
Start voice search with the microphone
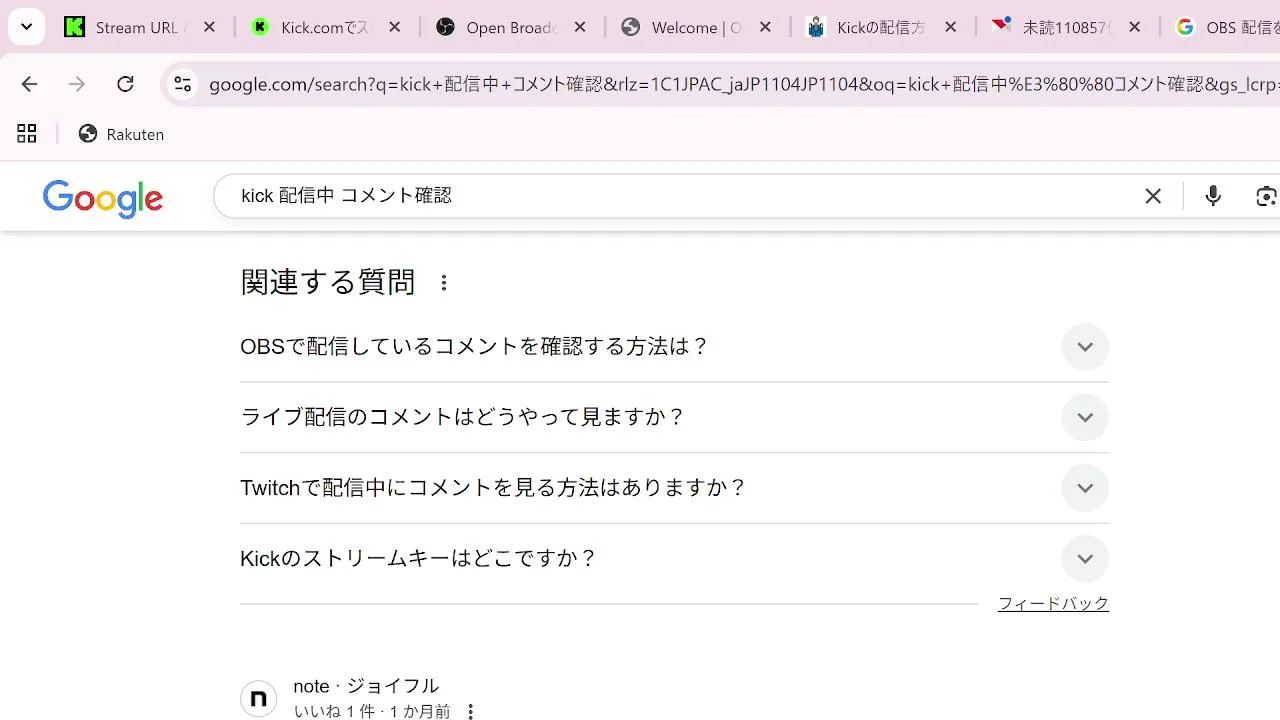pyautogui.click(x=1213, y=196)
